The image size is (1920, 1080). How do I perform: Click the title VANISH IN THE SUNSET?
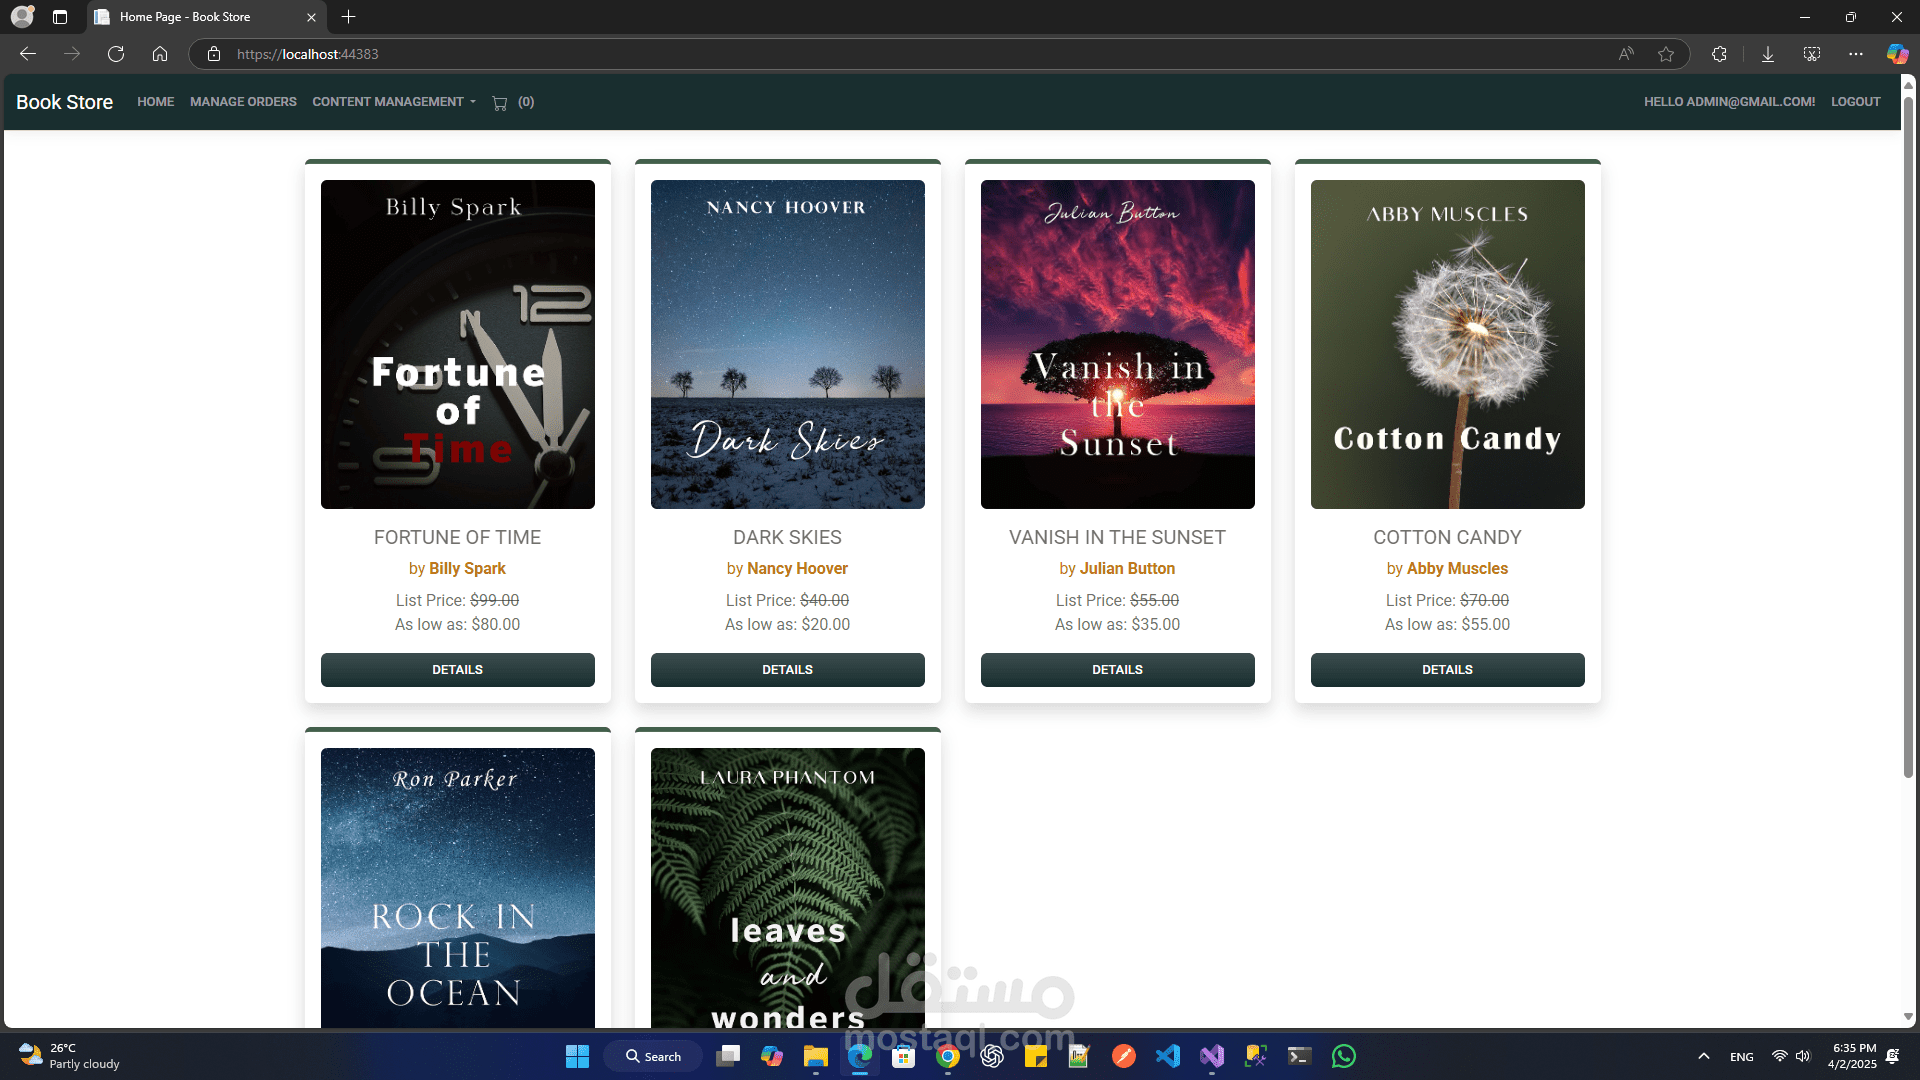click(1118, 537)
